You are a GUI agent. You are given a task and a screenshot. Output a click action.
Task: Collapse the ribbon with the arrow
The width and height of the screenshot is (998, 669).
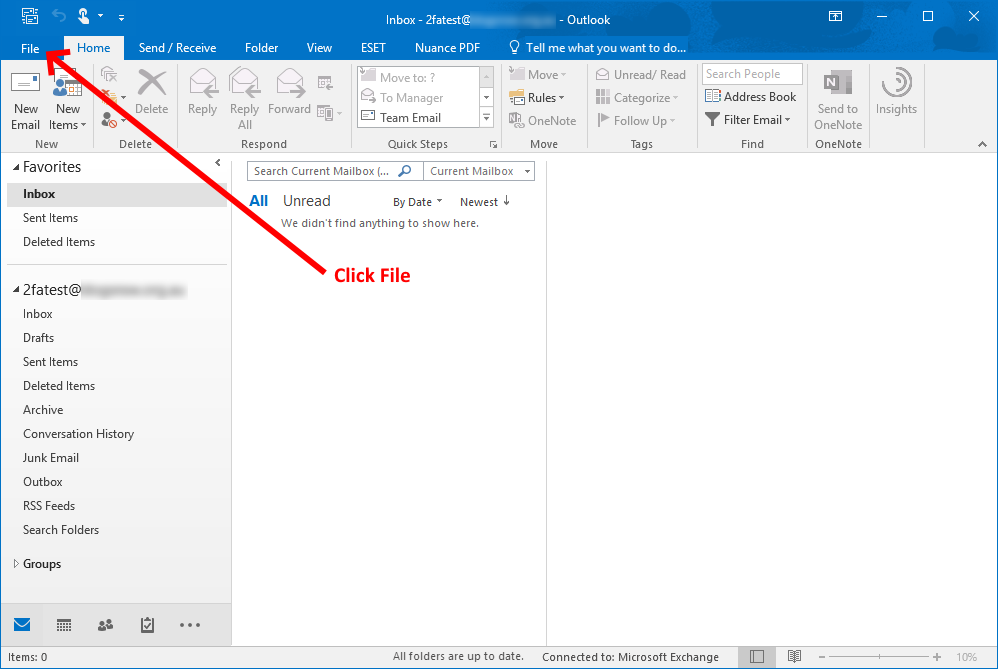coord(983,144)
